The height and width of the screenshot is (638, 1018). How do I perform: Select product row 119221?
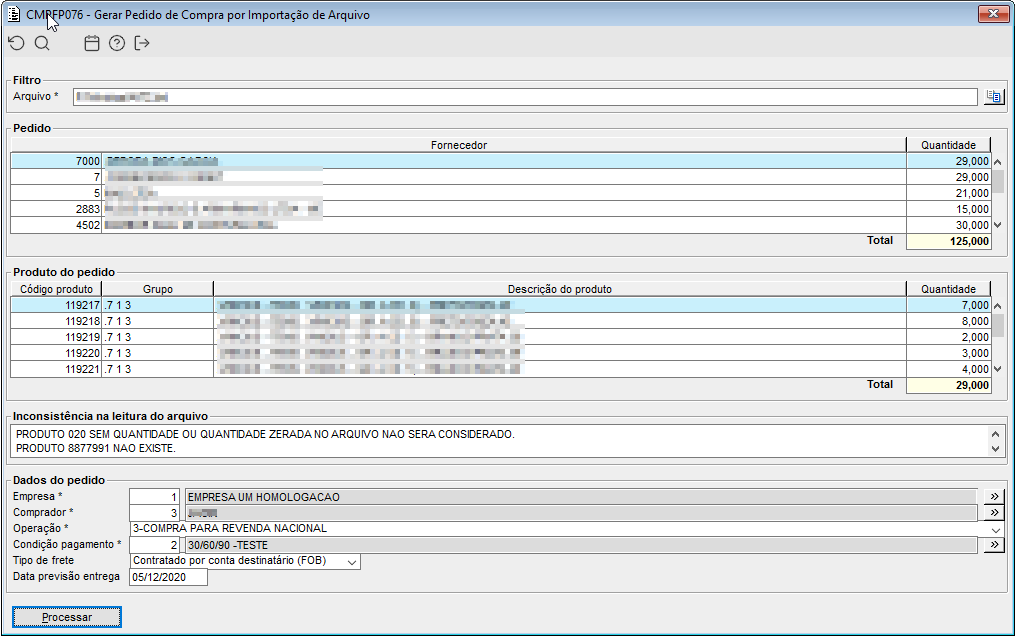coord(501,369)
